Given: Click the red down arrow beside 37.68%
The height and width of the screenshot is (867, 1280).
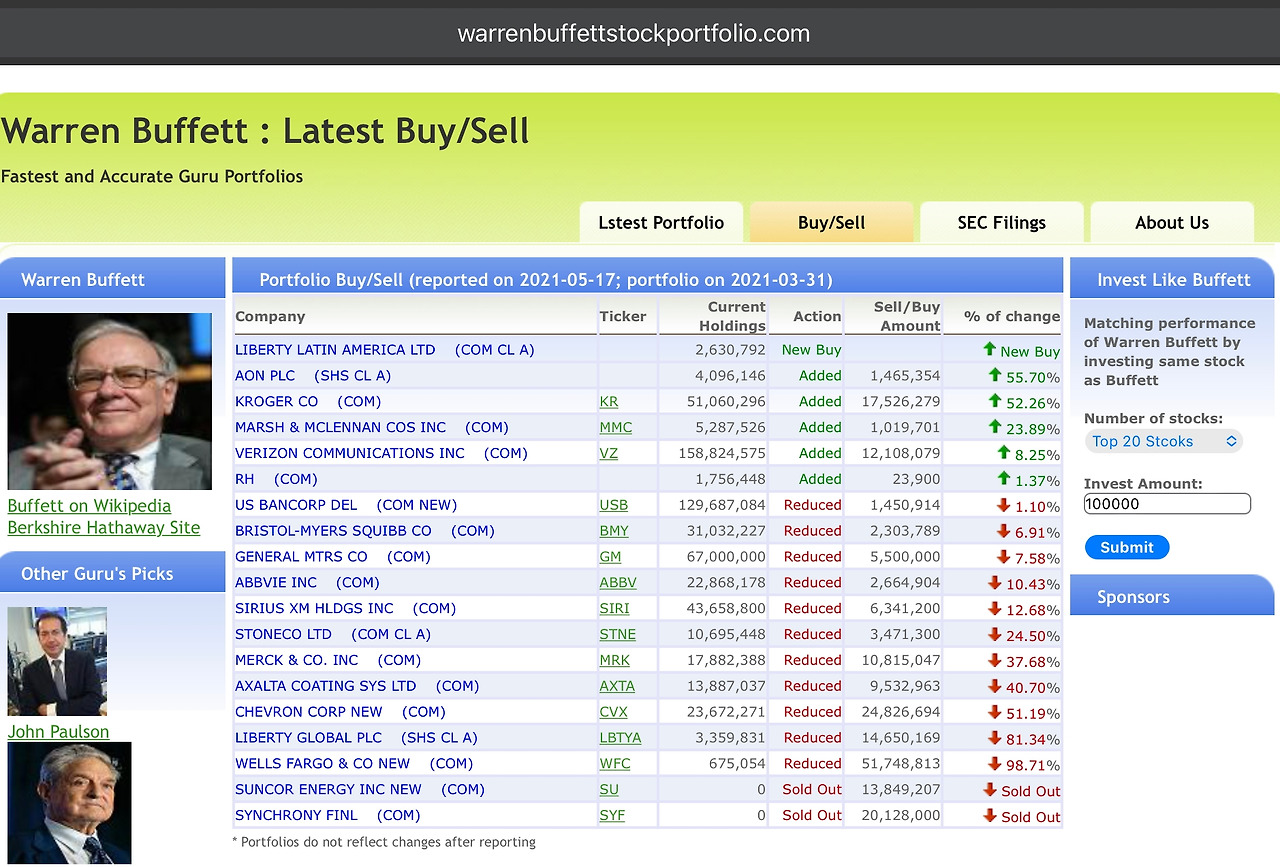Looking at the screenshot, I should pyautogui.click(x=994, y=661).
